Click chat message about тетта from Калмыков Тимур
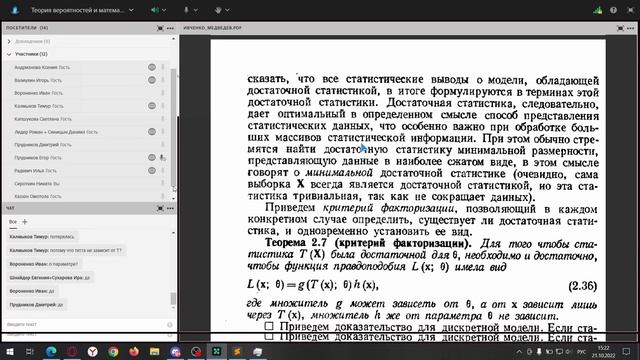Screen dimensions: 640x360 [66, 250]
